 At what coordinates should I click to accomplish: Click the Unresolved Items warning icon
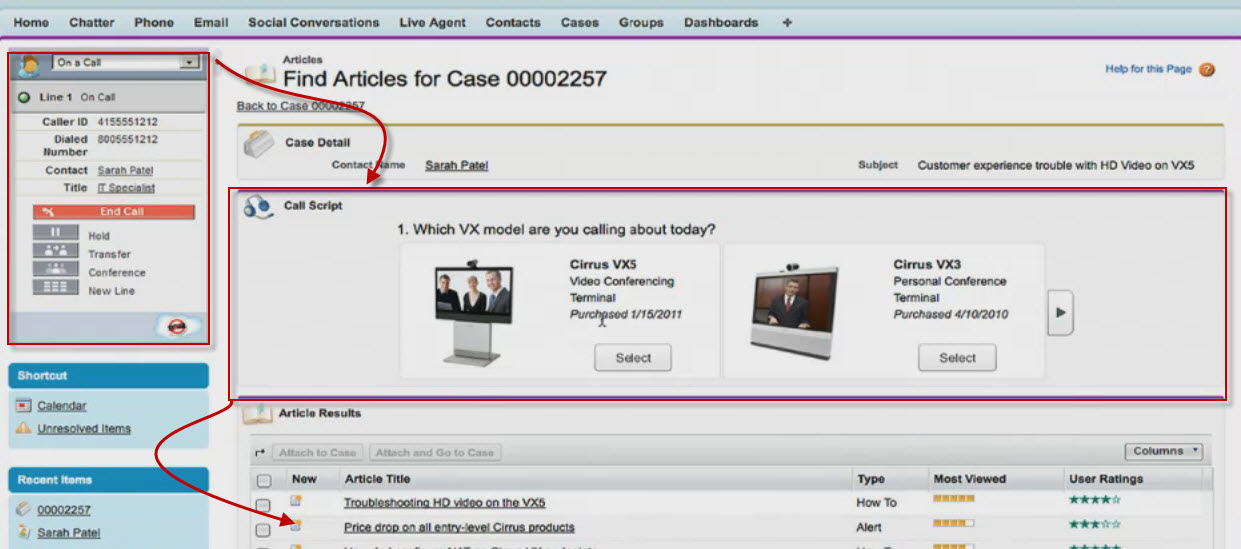click(x=24, y=429)
